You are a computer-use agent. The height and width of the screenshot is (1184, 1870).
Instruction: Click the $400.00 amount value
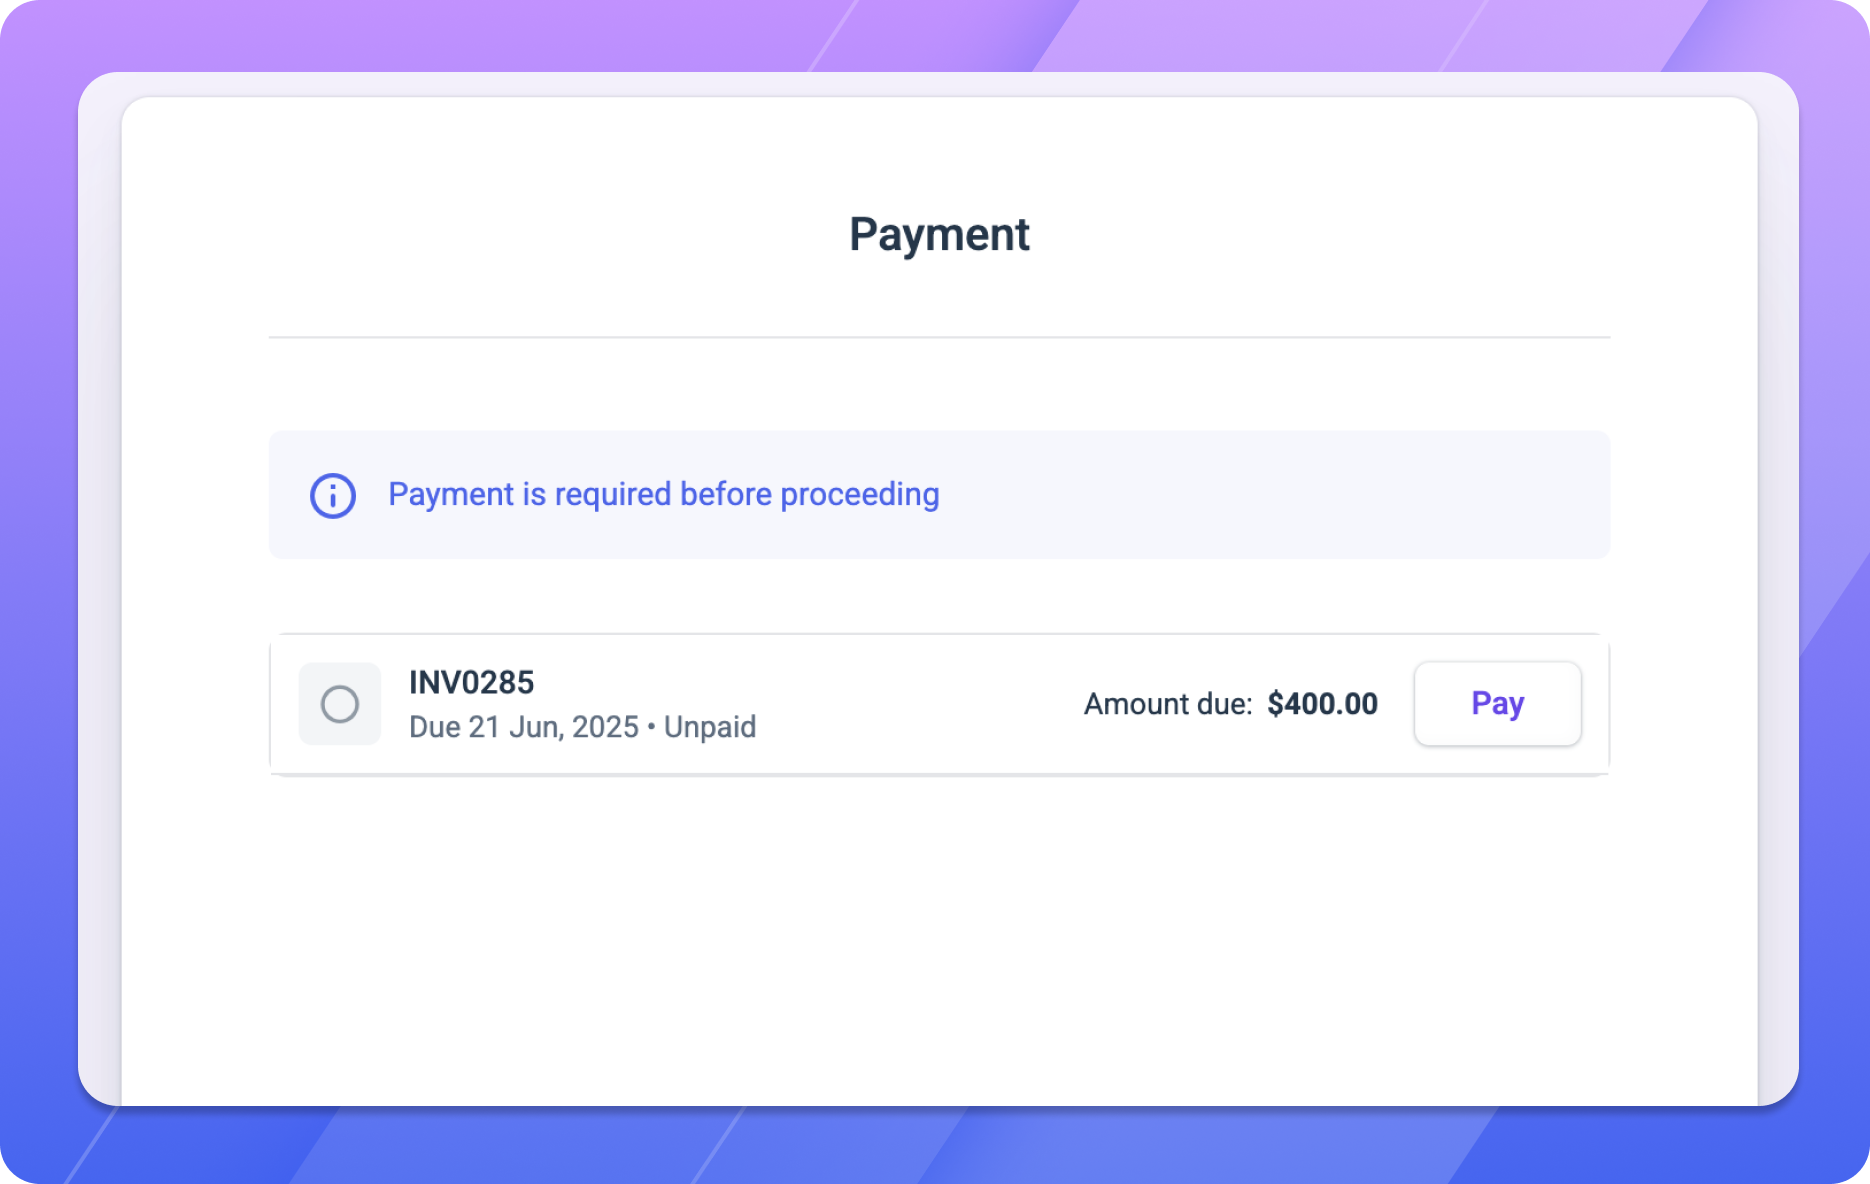point(1322,704)
